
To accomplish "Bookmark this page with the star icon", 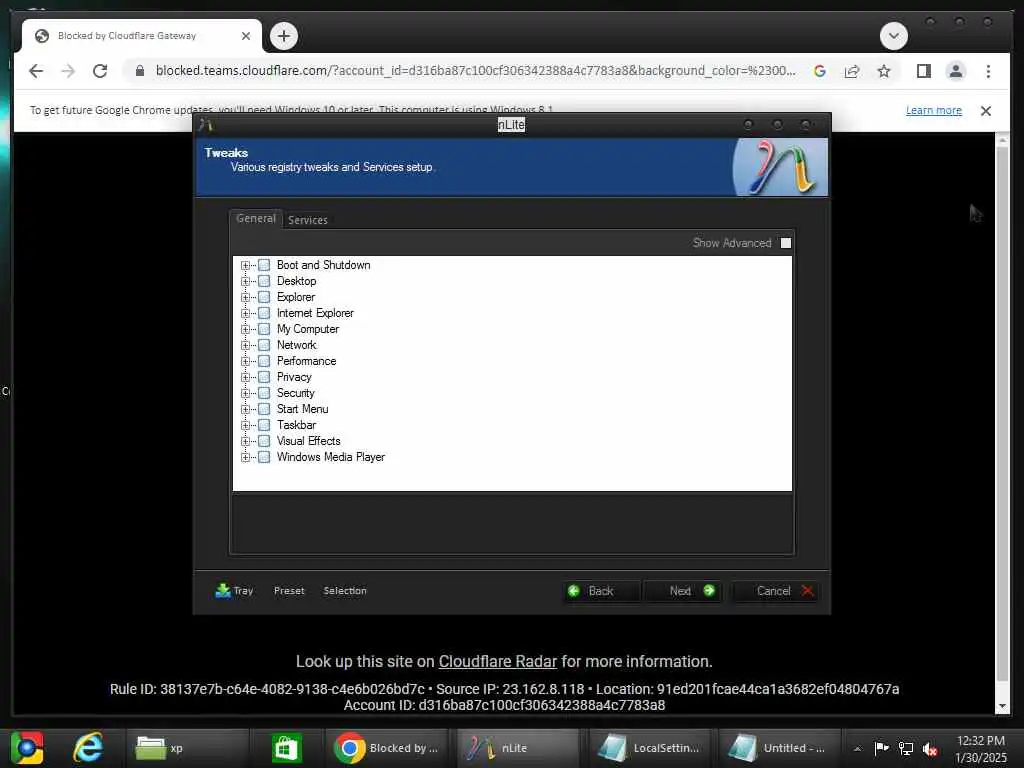I will coord(884,71).
